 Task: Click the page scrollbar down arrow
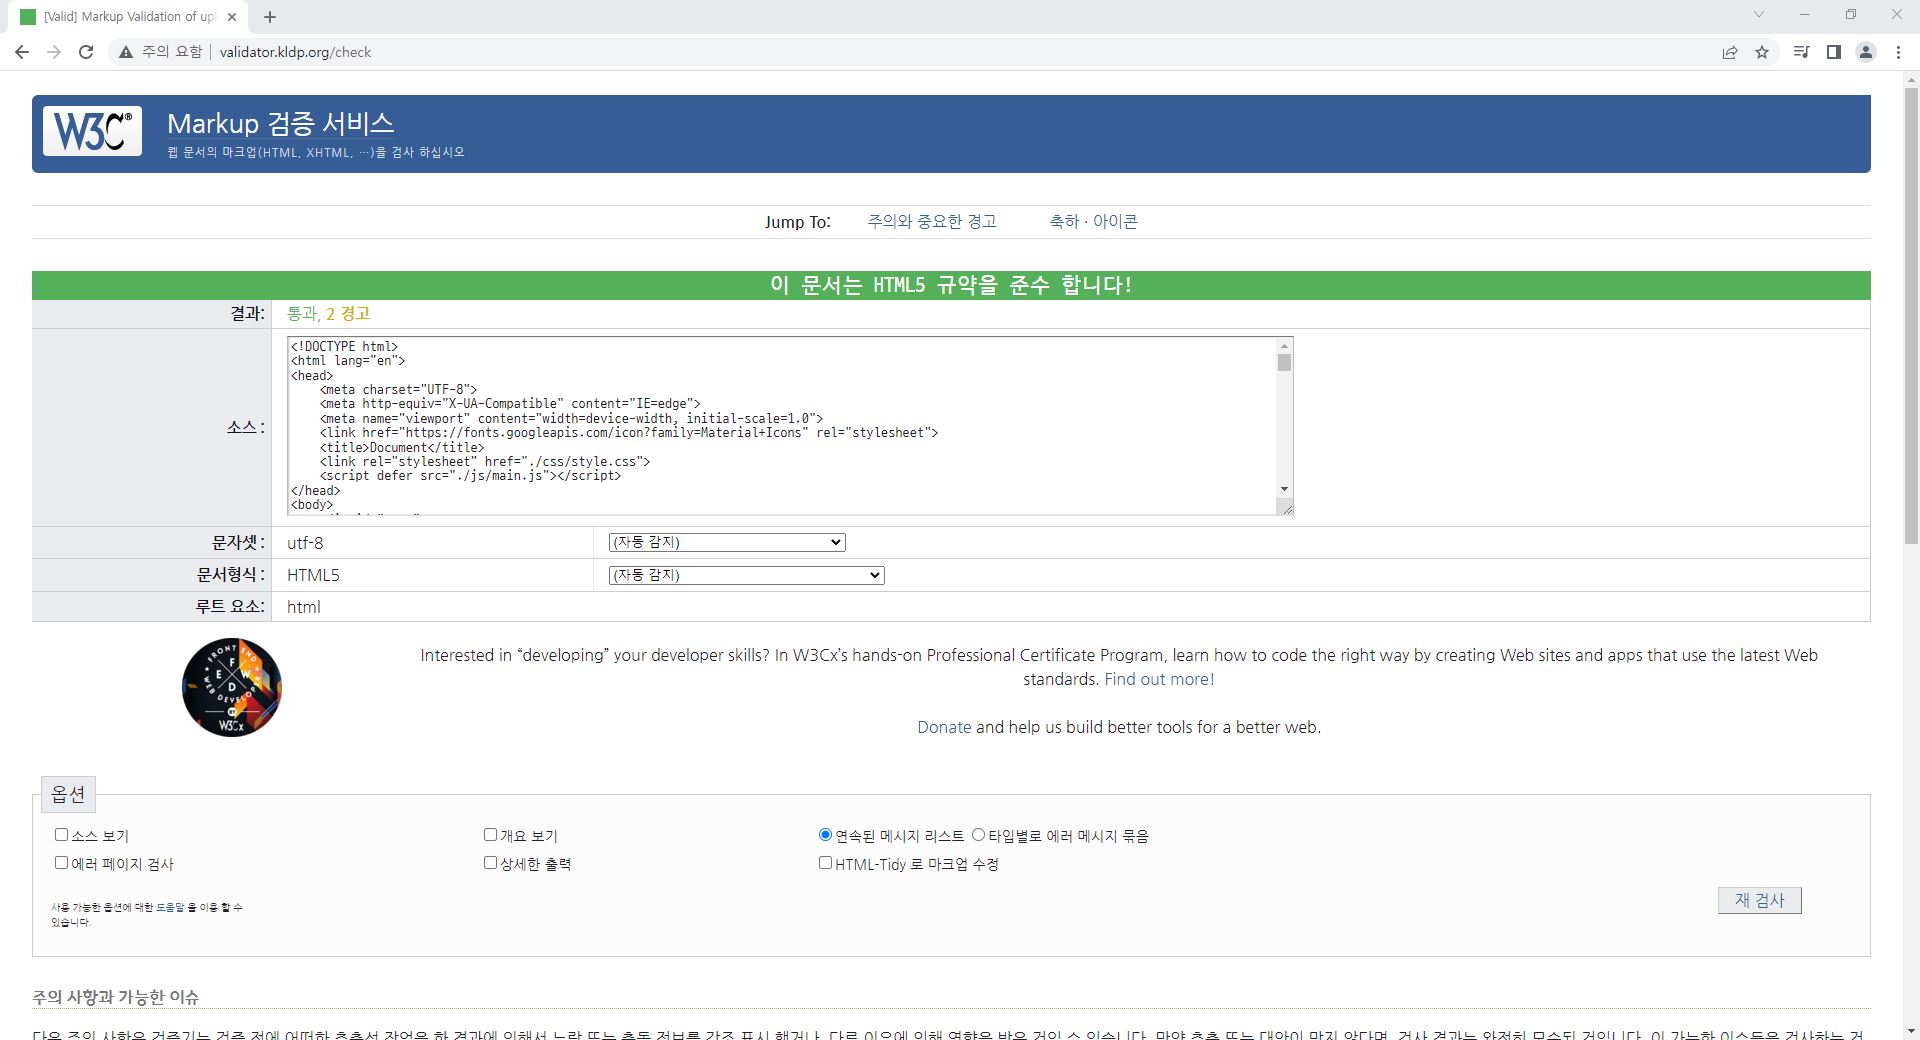pyautogui.click(x=1911, y=1031)
